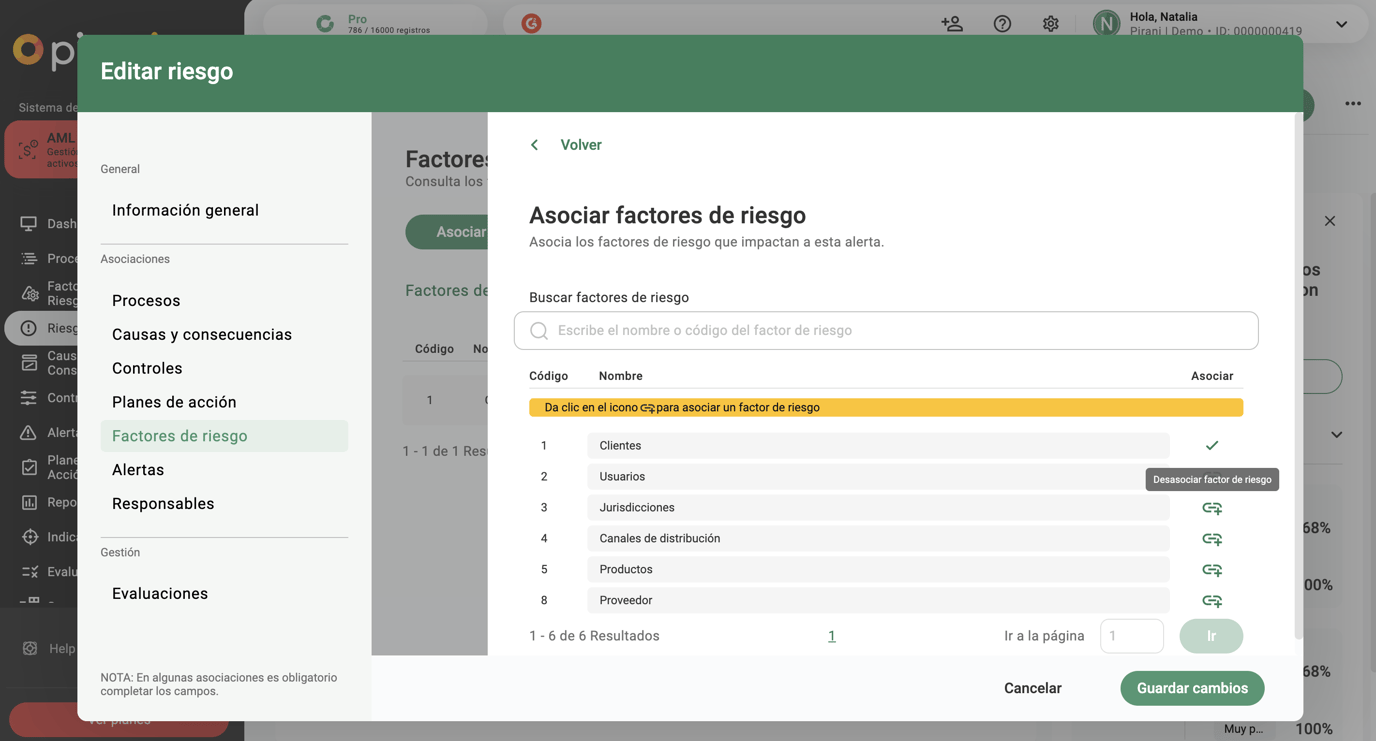Click the Proveedor factor name
This screenshot has width=1376, height=741.
(626, 601)
